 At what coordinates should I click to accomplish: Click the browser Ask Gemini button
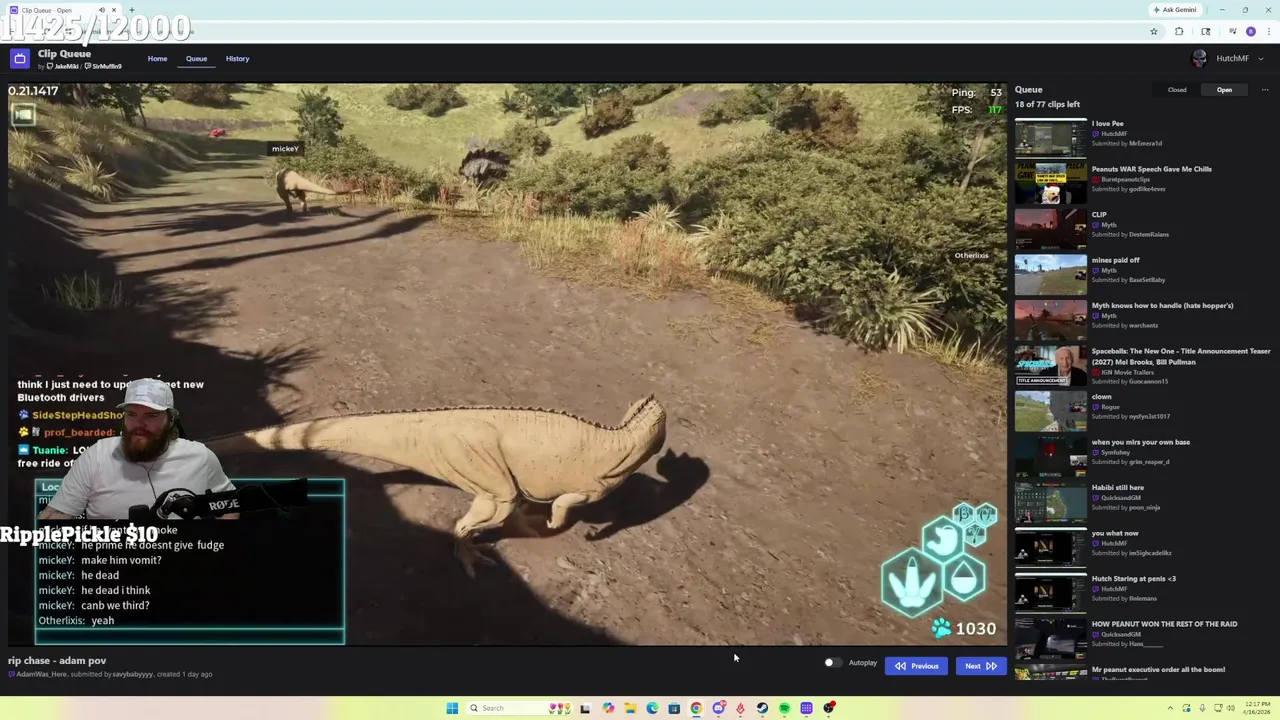point(1175,10)
